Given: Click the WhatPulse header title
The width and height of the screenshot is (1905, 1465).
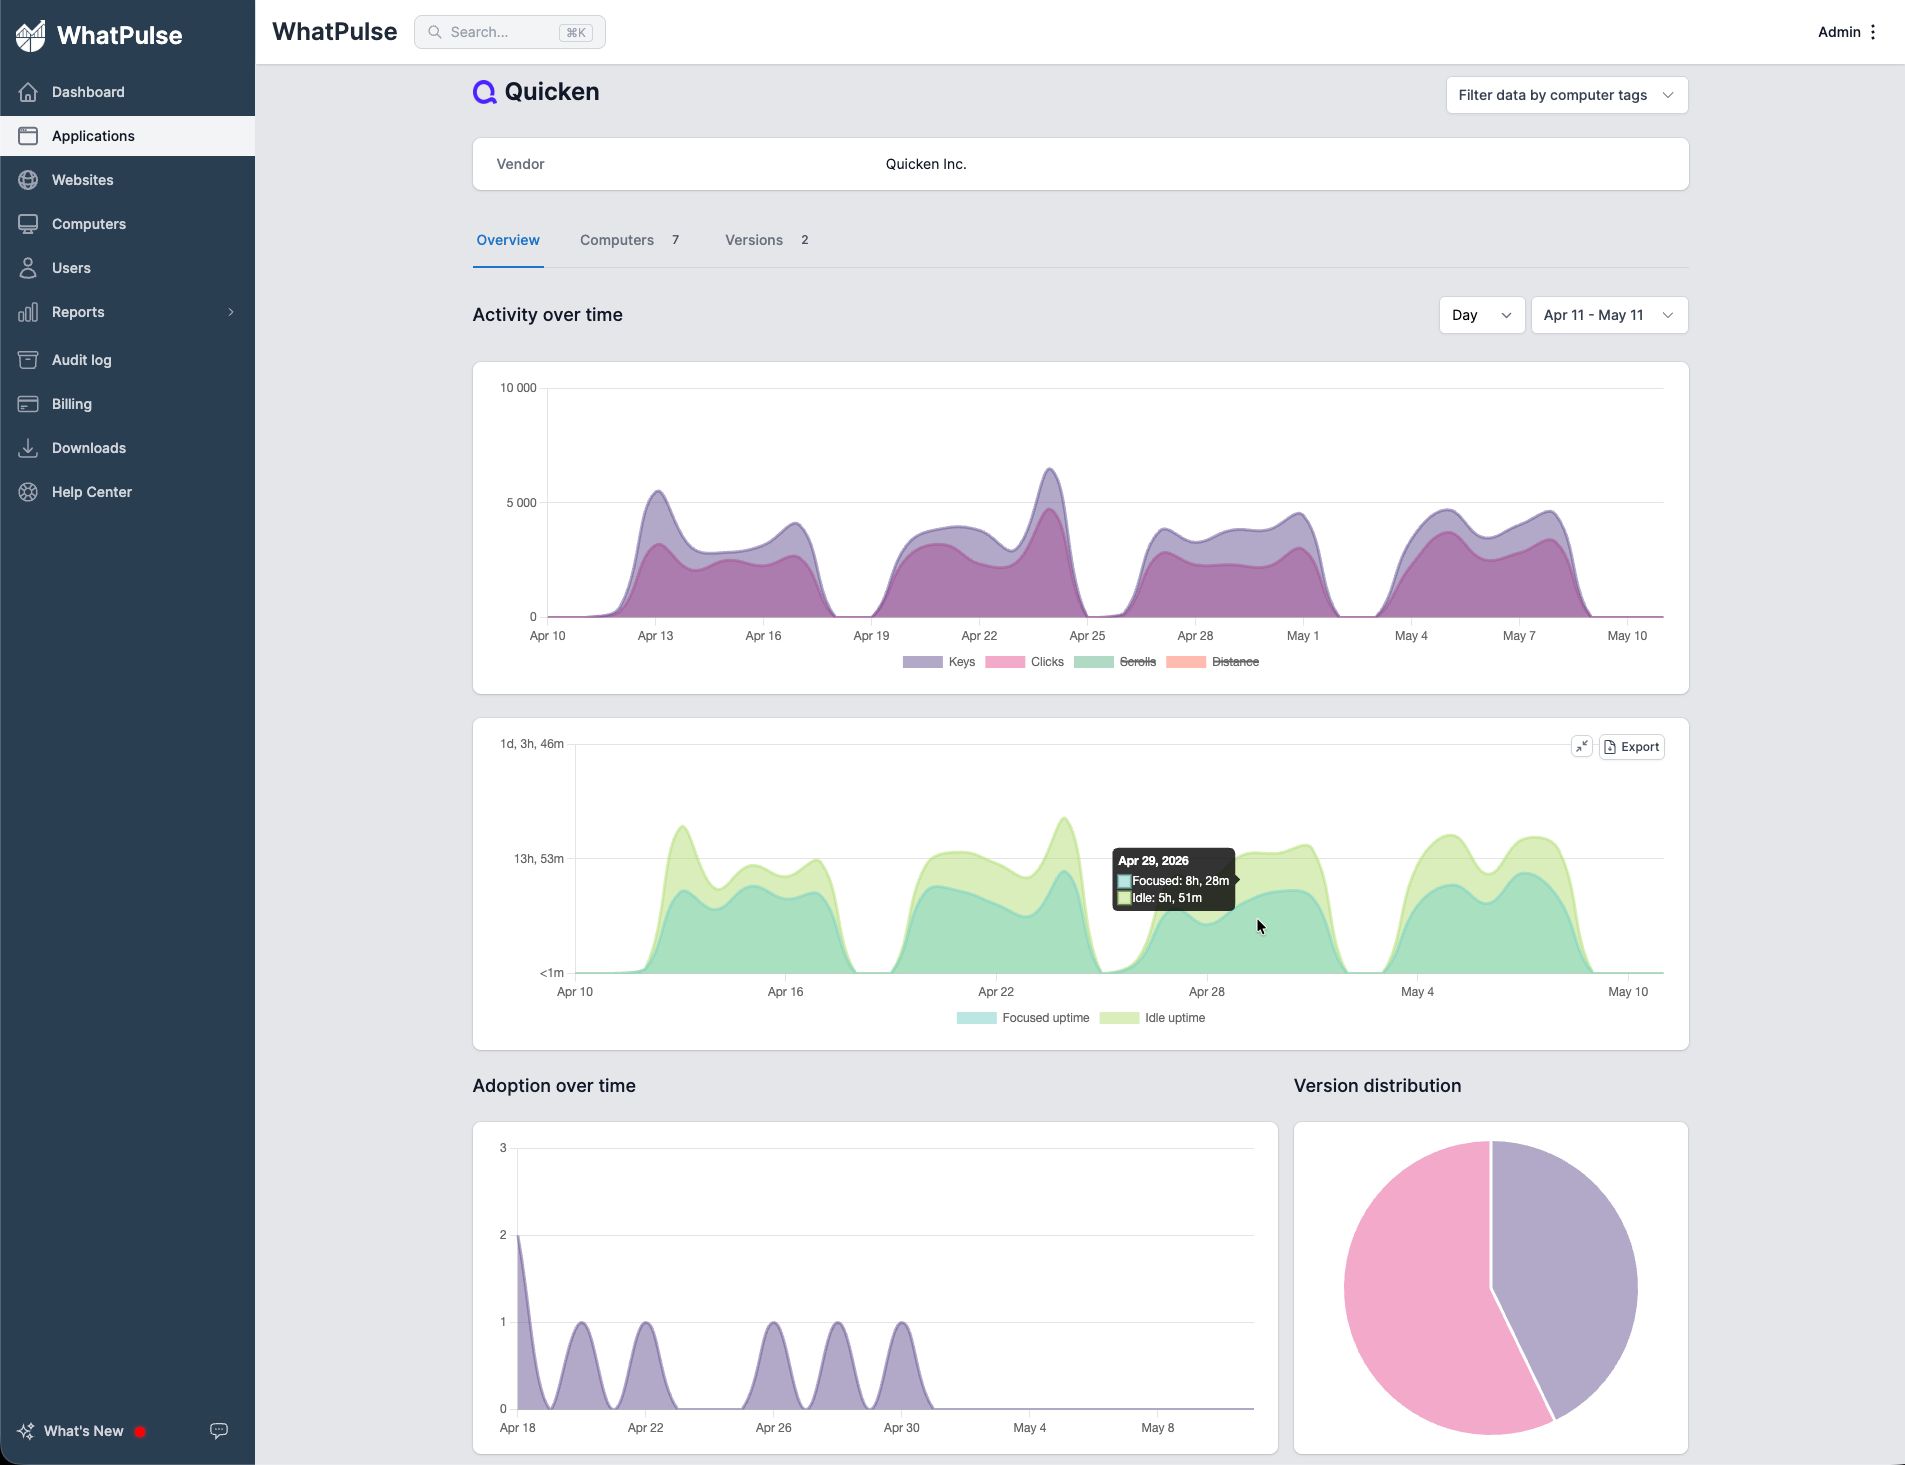Looking at the screenshot, I should click(335, 32).
